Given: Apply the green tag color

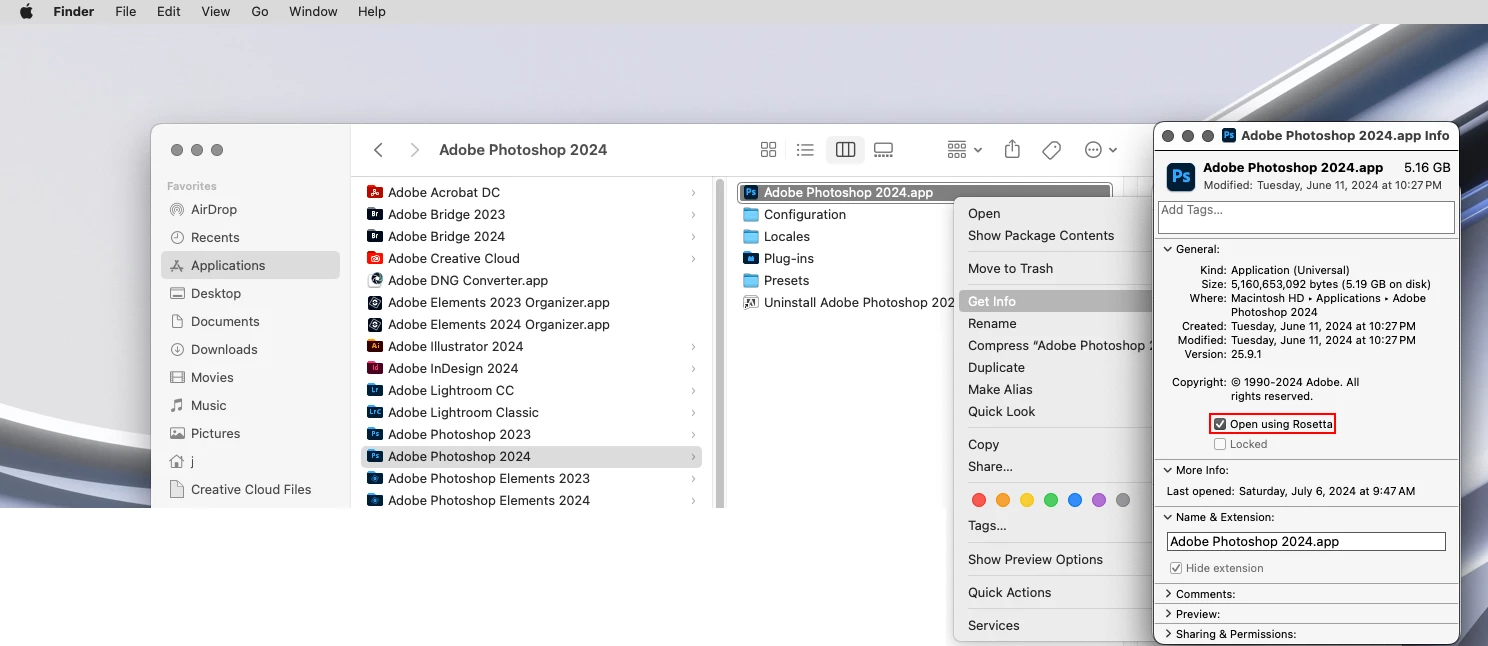Looking at the screenshot, I should click(x=1051, y=500).
